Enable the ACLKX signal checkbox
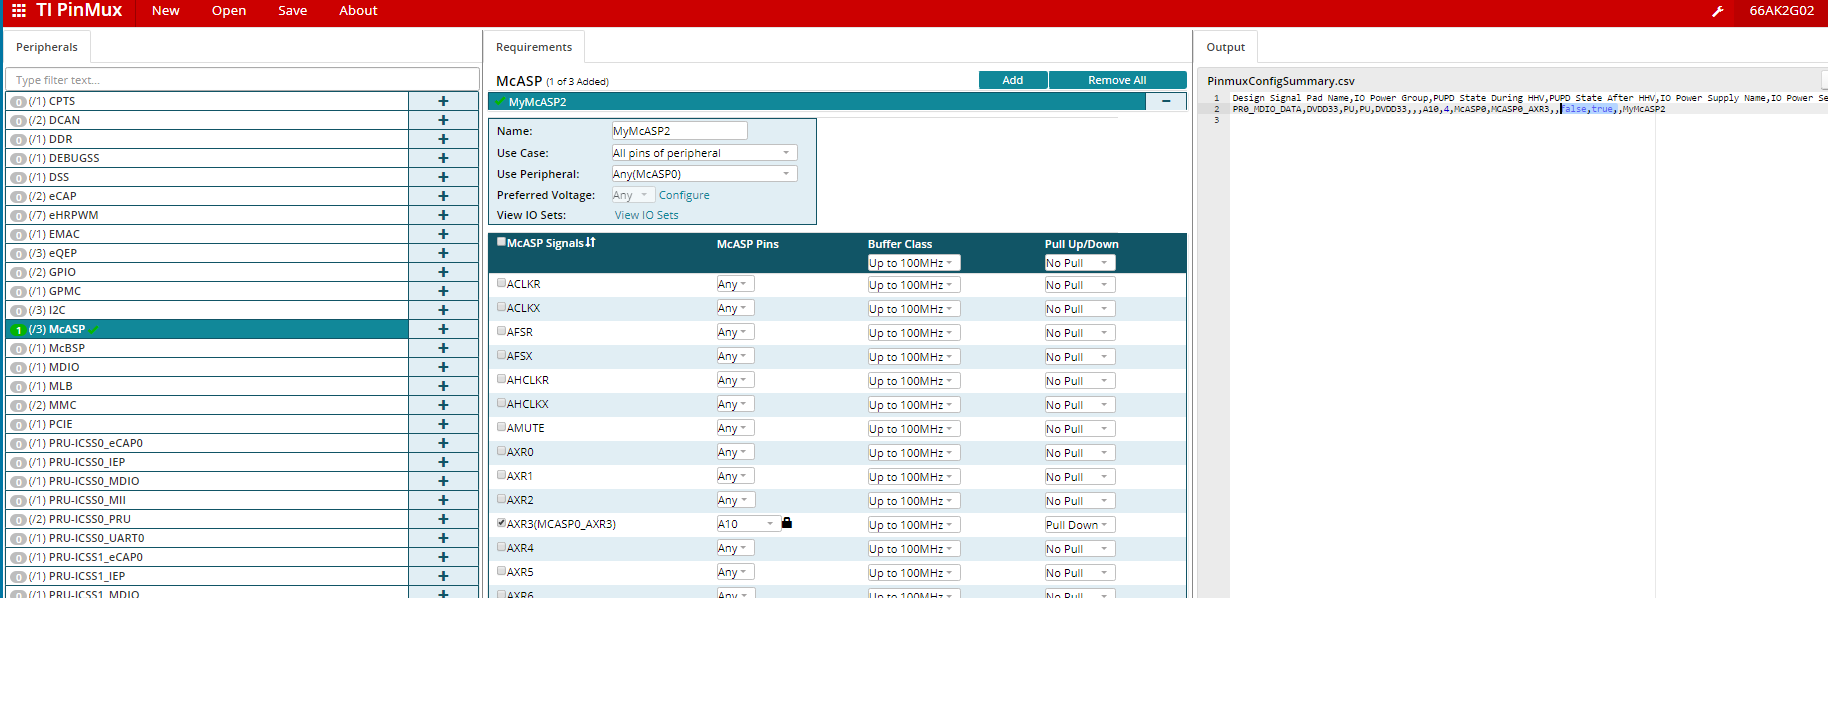Screen dimensions: 1828x725 pos(501,307)
